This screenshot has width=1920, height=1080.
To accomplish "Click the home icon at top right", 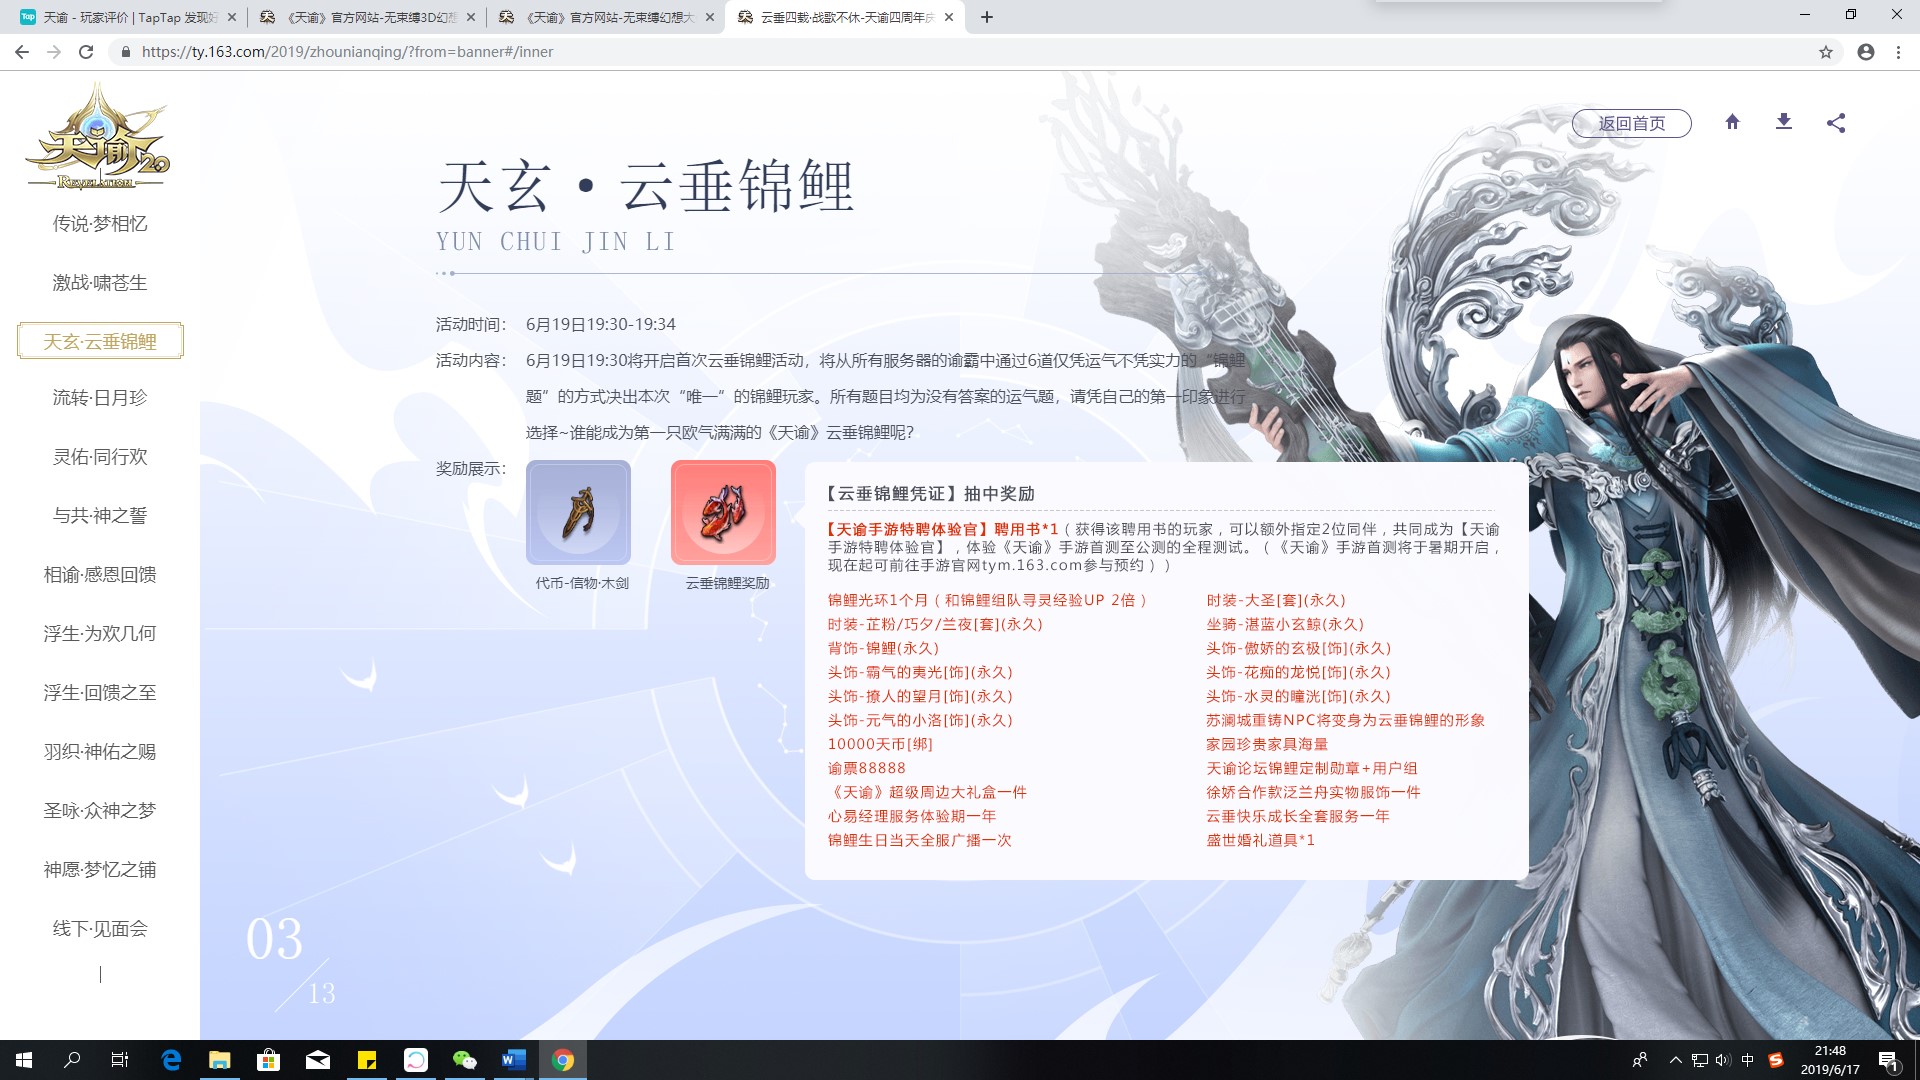I will (x=1732, y=122).
